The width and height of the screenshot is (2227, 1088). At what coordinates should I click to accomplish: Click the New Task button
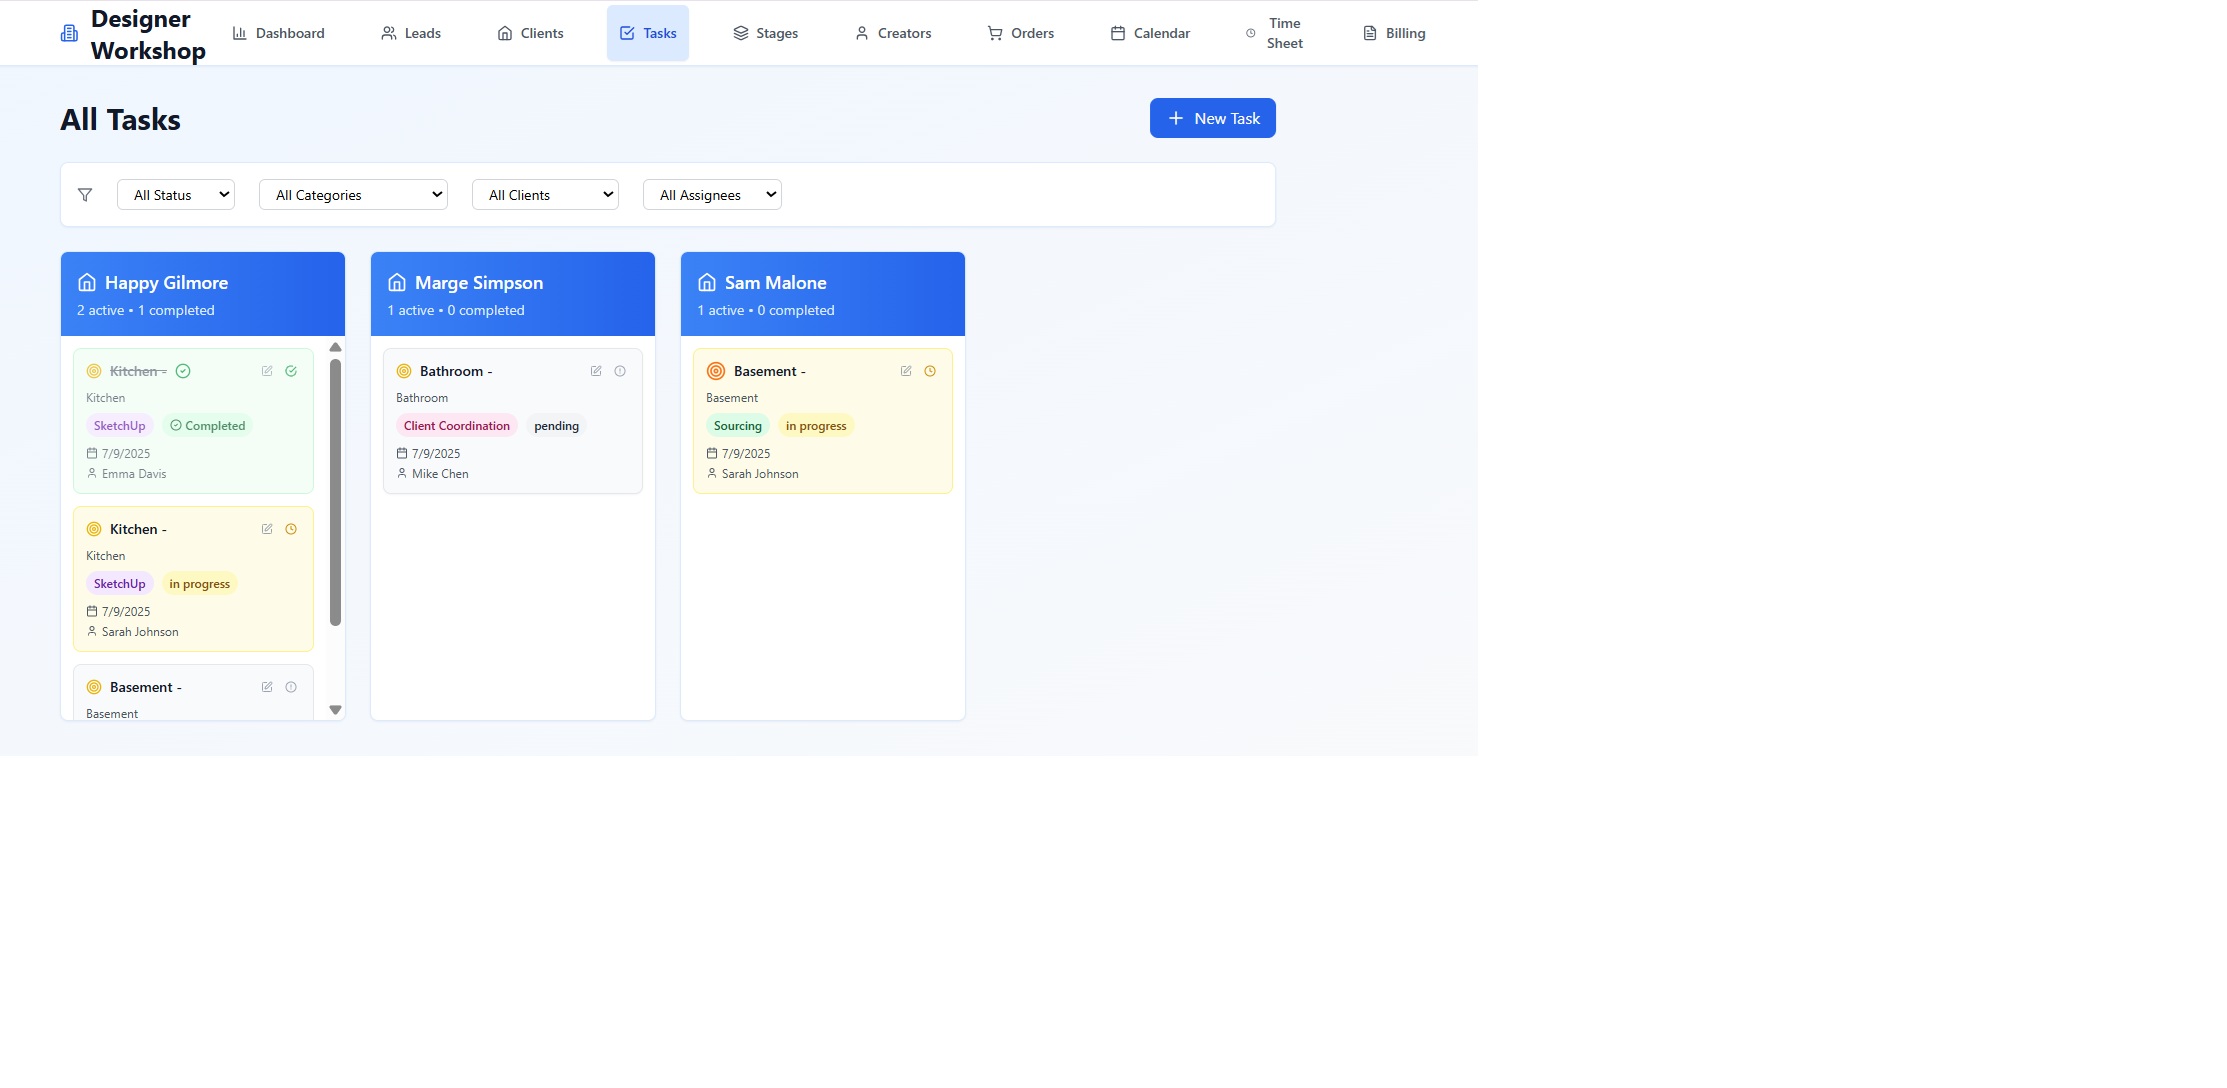(1212, 118)
